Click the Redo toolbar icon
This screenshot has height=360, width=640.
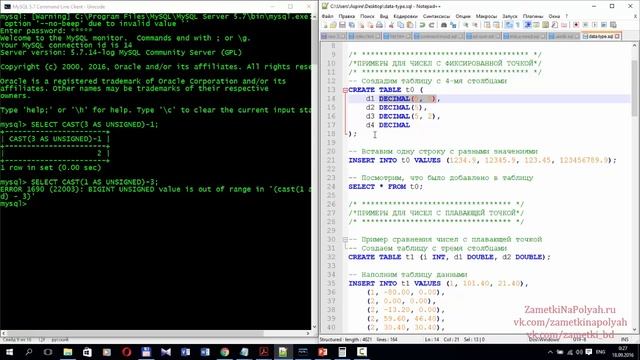click(x=431, y=25)
